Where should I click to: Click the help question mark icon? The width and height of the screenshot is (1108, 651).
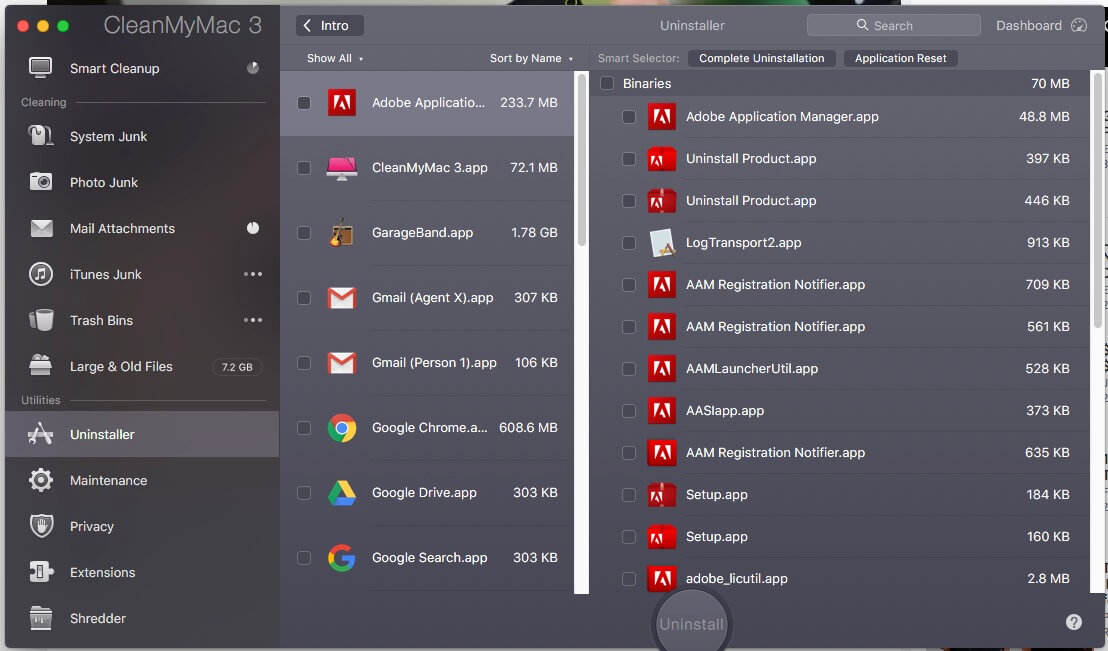tap(1073, 622)
